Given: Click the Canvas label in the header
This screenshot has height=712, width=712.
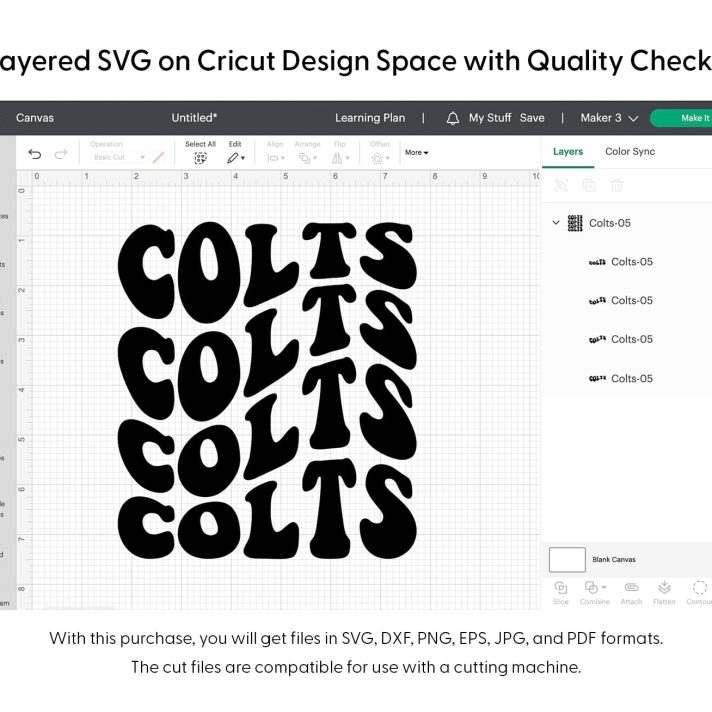Looking at the screenshot, I should (35, 118).
